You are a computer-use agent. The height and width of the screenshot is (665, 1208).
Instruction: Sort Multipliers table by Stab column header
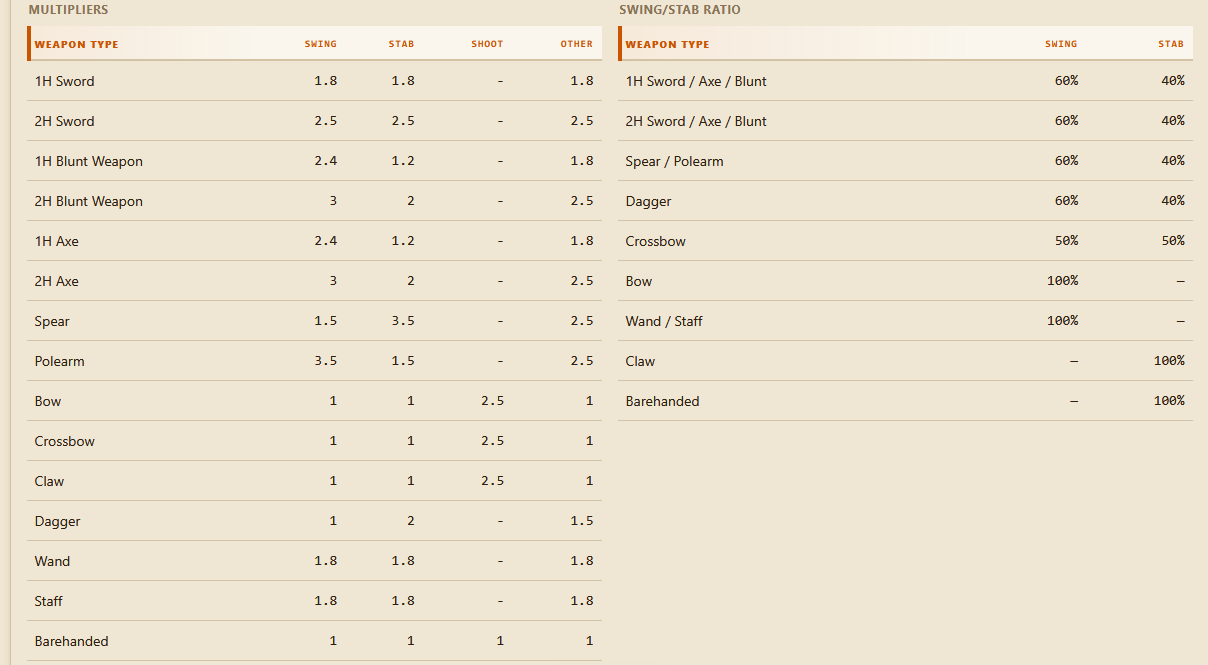click(401, 44)
